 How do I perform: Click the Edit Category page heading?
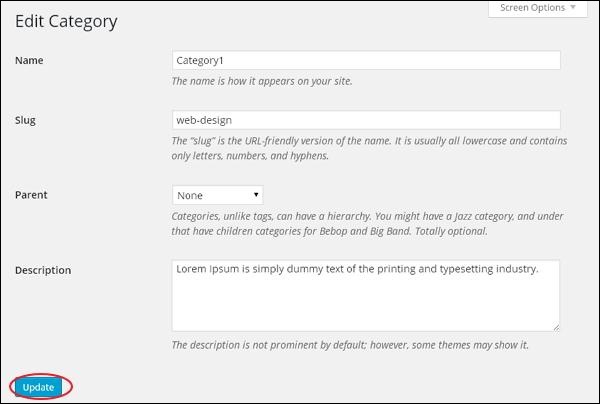pyautogui.click(x=66, y=20)
